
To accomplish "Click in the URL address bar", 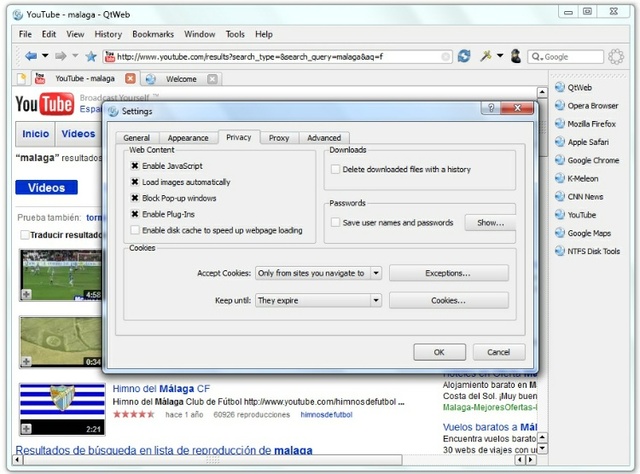I will pyautogui.click(x=278, y=57).
